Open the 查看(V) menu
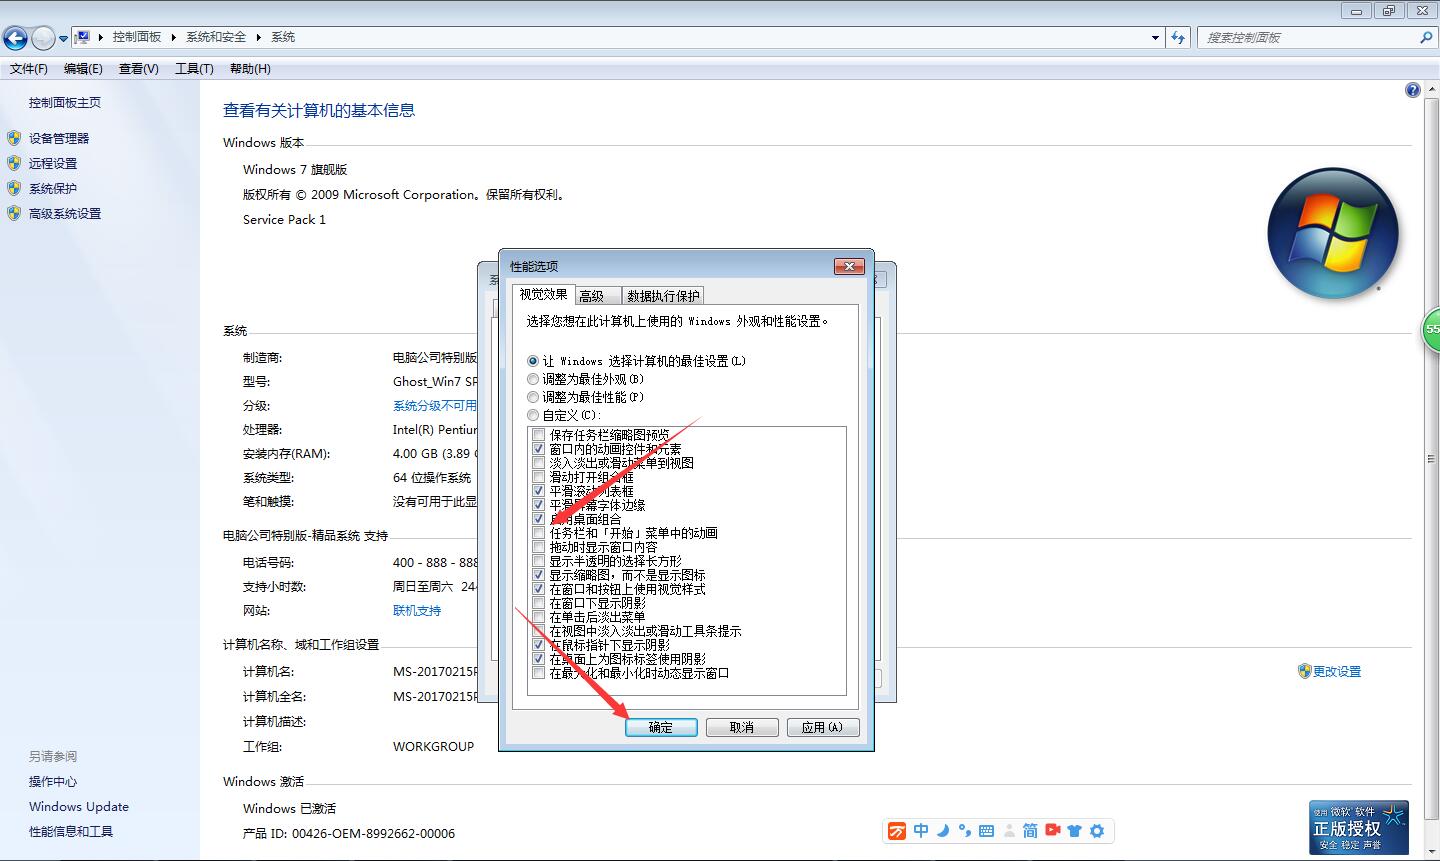 [x=139, y=69]
